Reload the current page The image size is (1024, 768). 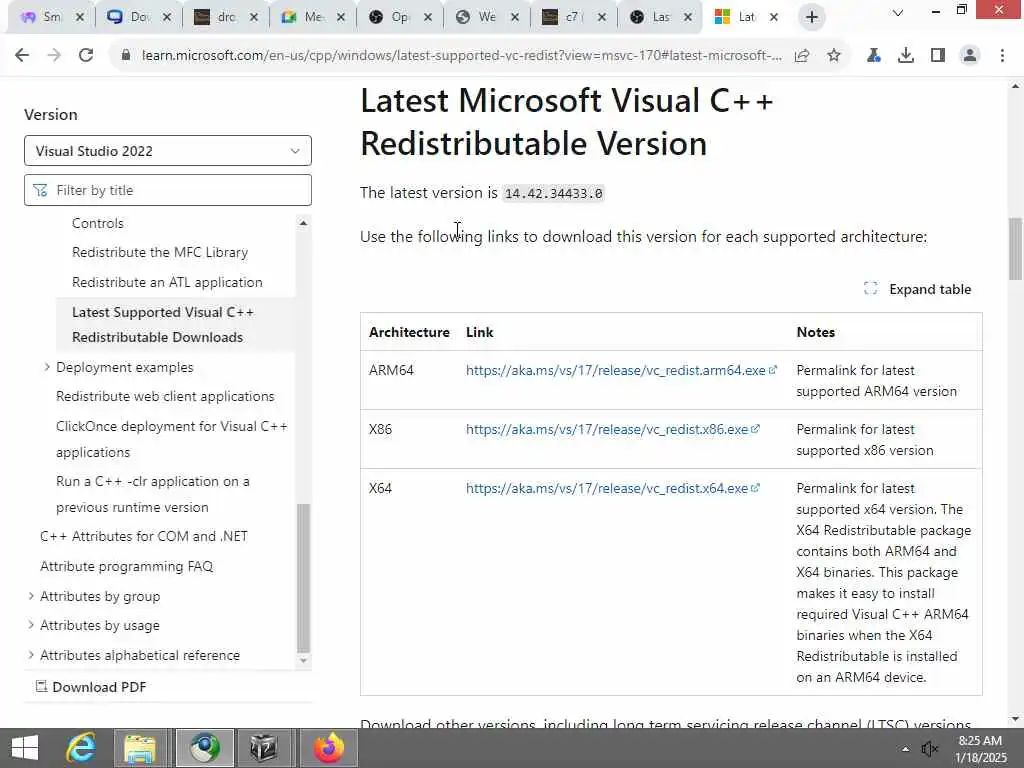click(86, 56)
